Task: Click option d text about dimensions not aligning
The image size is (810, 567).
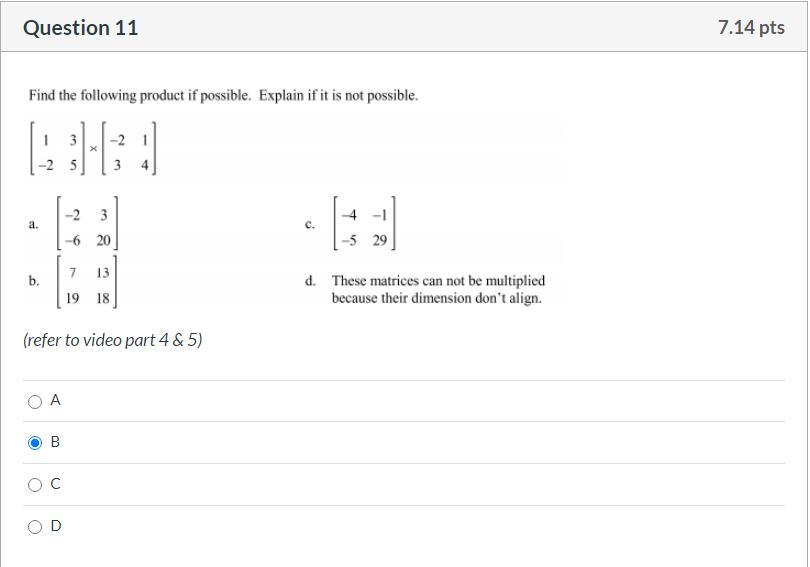Action: coord(438,289)
